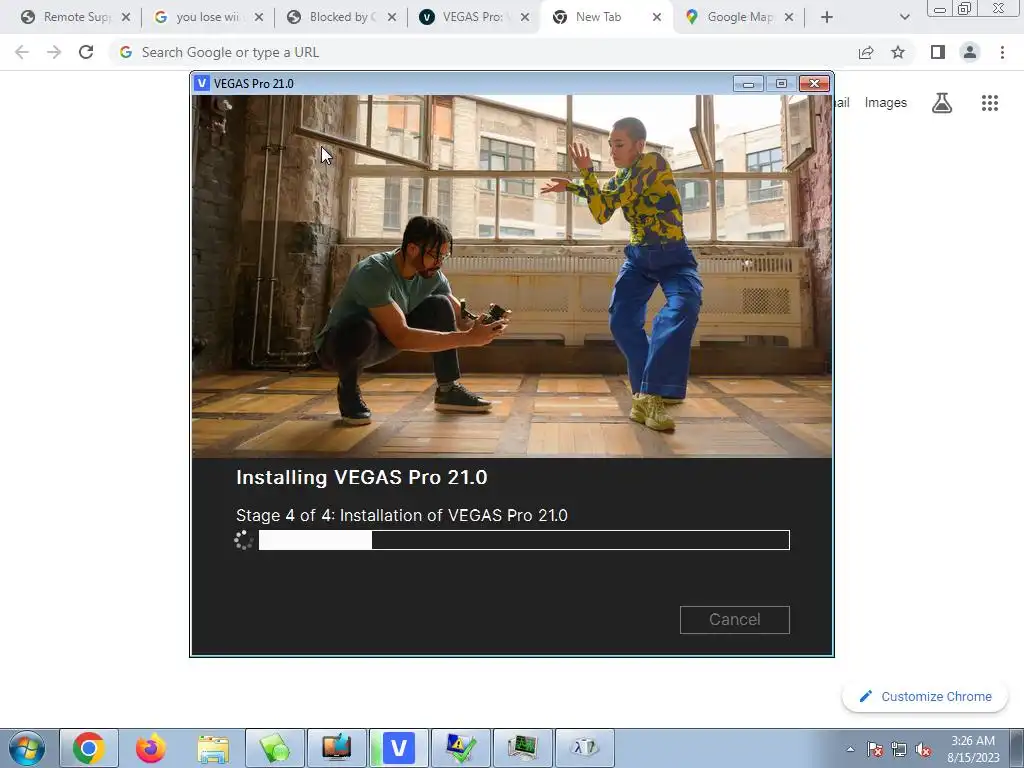Open a new browser tab
Viewport: 1024px width, 768px height.
point(827,18)
